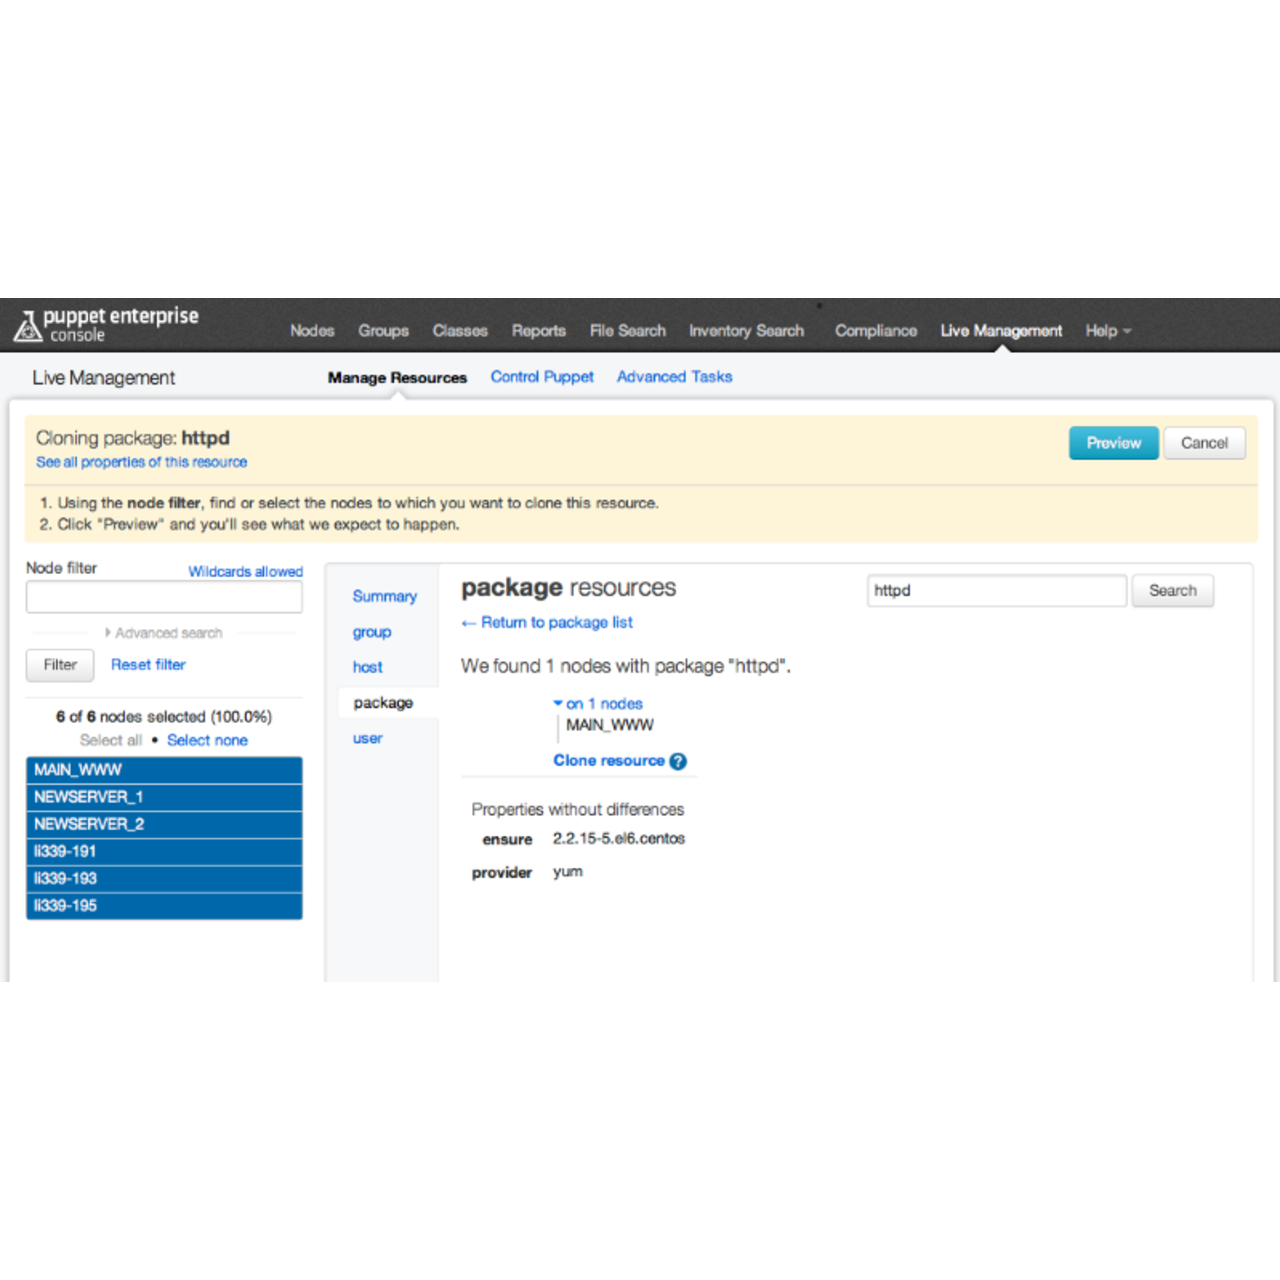Select the Summary resource type
The image size is (1280, 1280).
click(x=384, y=596)
